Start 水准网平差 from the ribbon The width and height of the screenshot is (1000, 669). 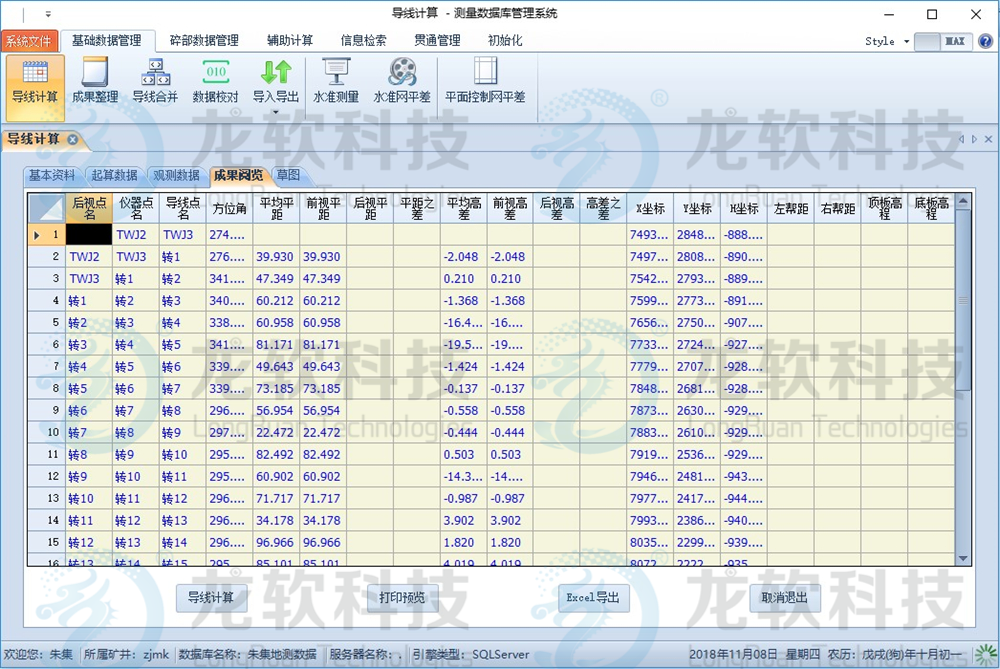(x=403, y=85)
